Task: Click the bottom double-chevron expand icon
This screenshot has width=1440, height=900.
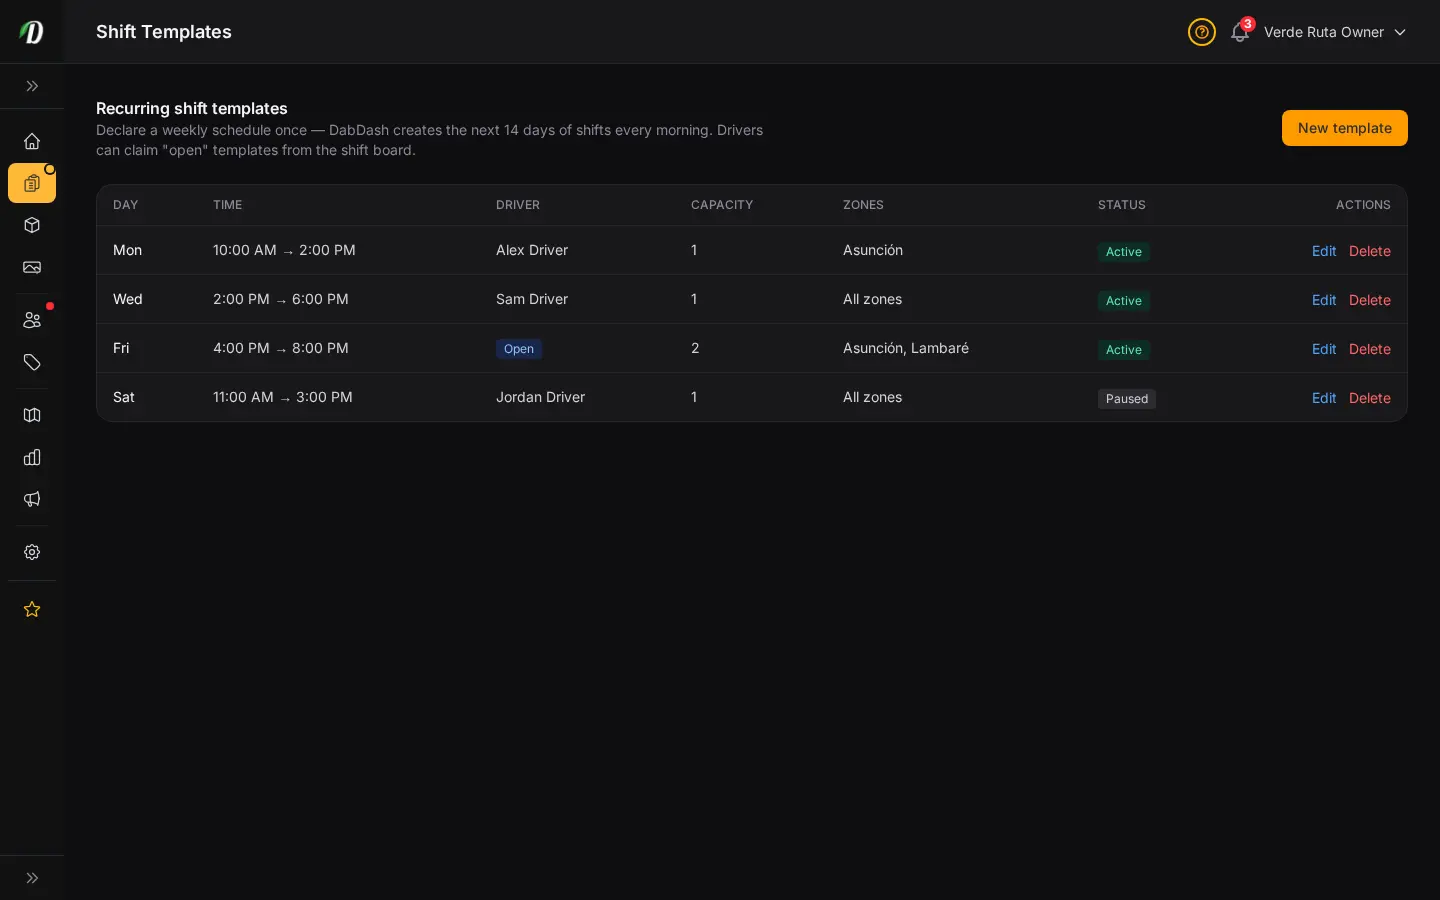Action: click(x=32, y=878)
